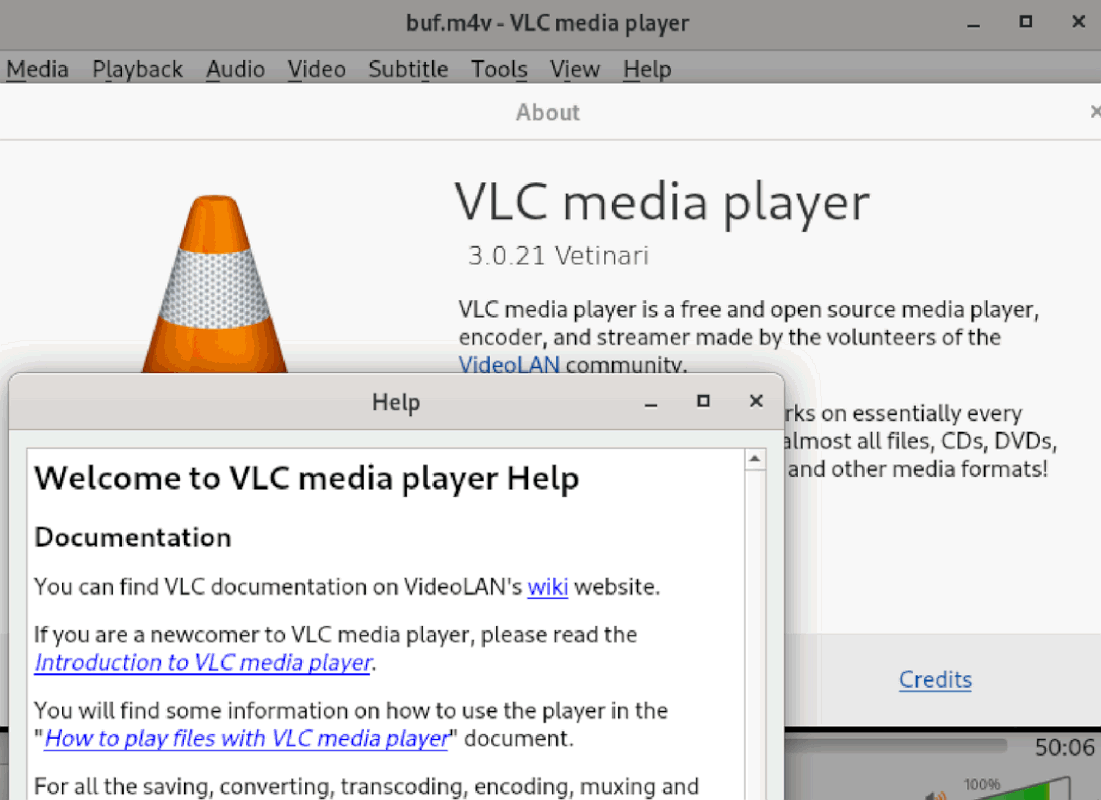This screenshot has width=1101, height=800.
Task: Click the VLC cone logo in About
Action: coord(215,284)
